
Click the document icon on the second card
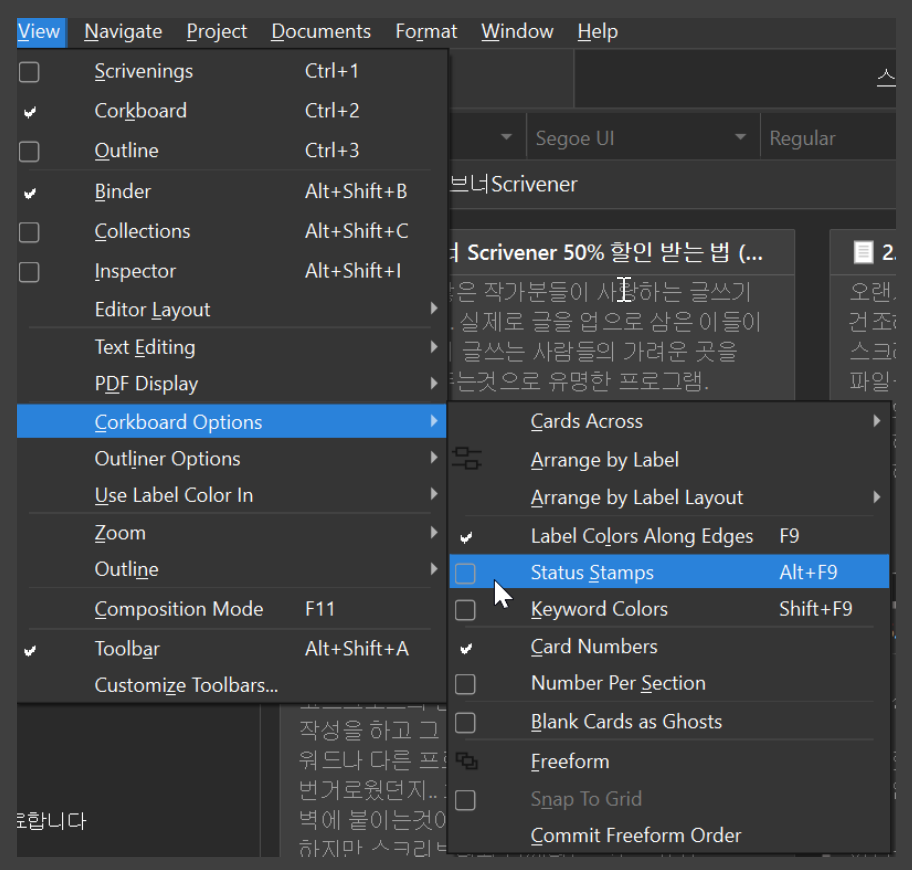[863, 252]
